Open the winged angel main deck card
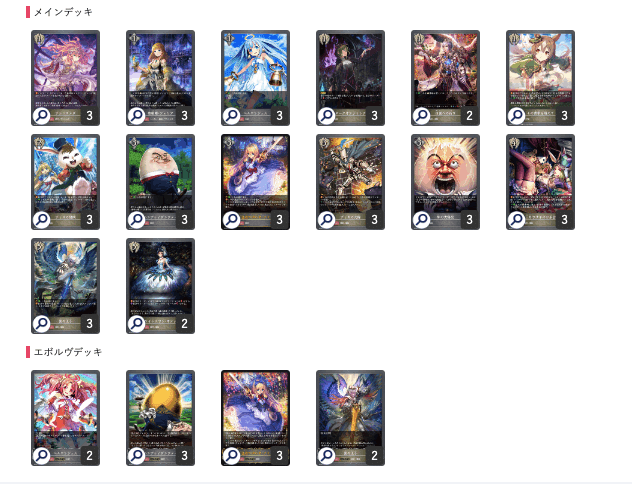This screenshot has height=484, width=632. [x=65, y=286]
